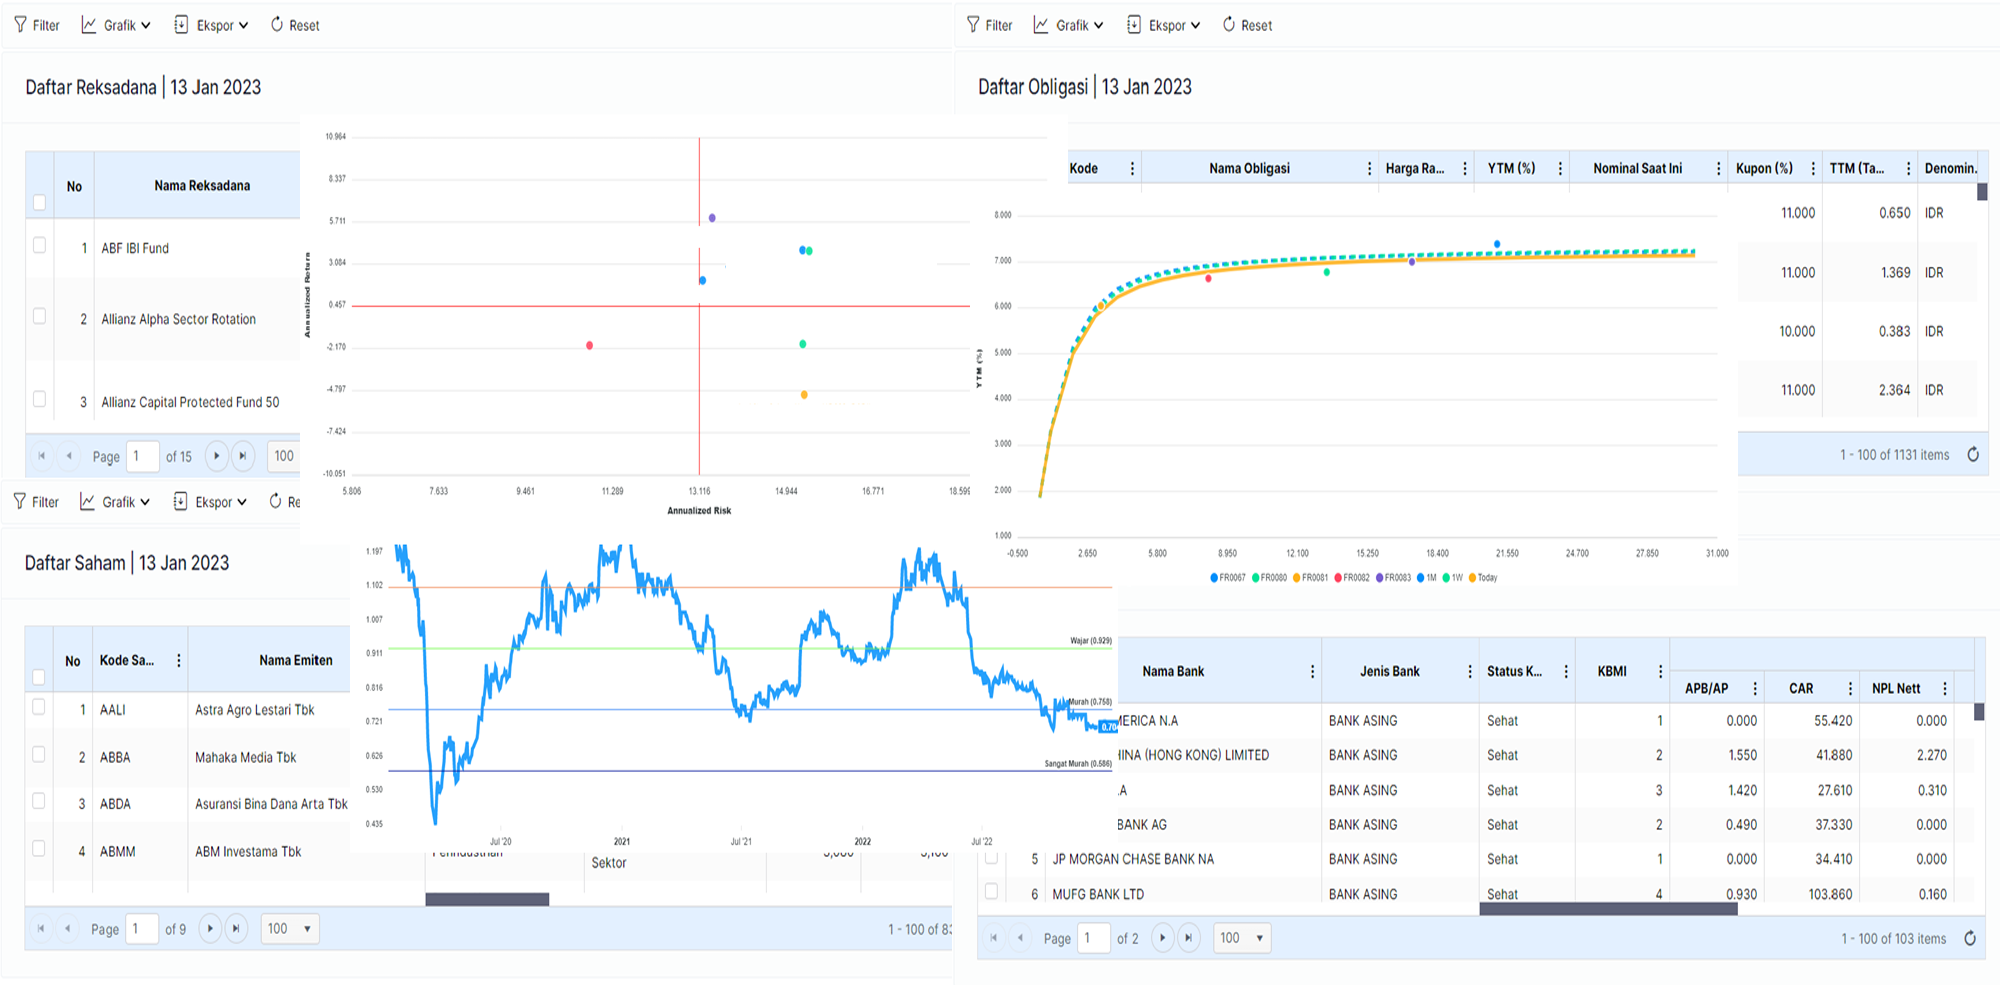Open page size dropdown in Daftar Saham pager
The image size is (2000, 985).
pyautogui.click(x=289, y=929)
